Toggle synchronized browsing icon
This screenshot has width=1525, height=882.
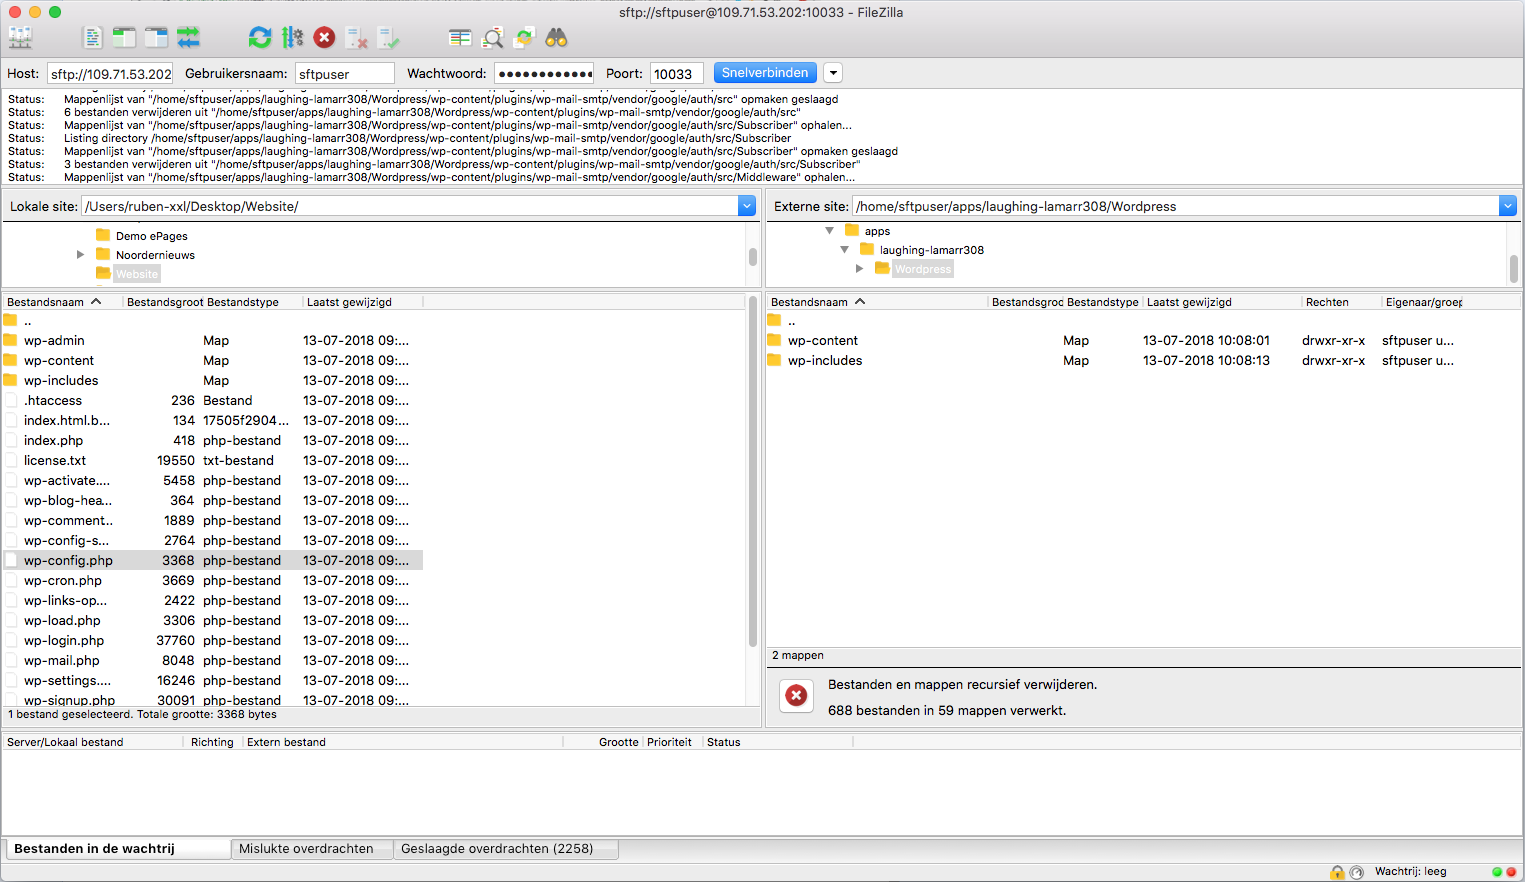pyautogui.click(x=524, y=38)
